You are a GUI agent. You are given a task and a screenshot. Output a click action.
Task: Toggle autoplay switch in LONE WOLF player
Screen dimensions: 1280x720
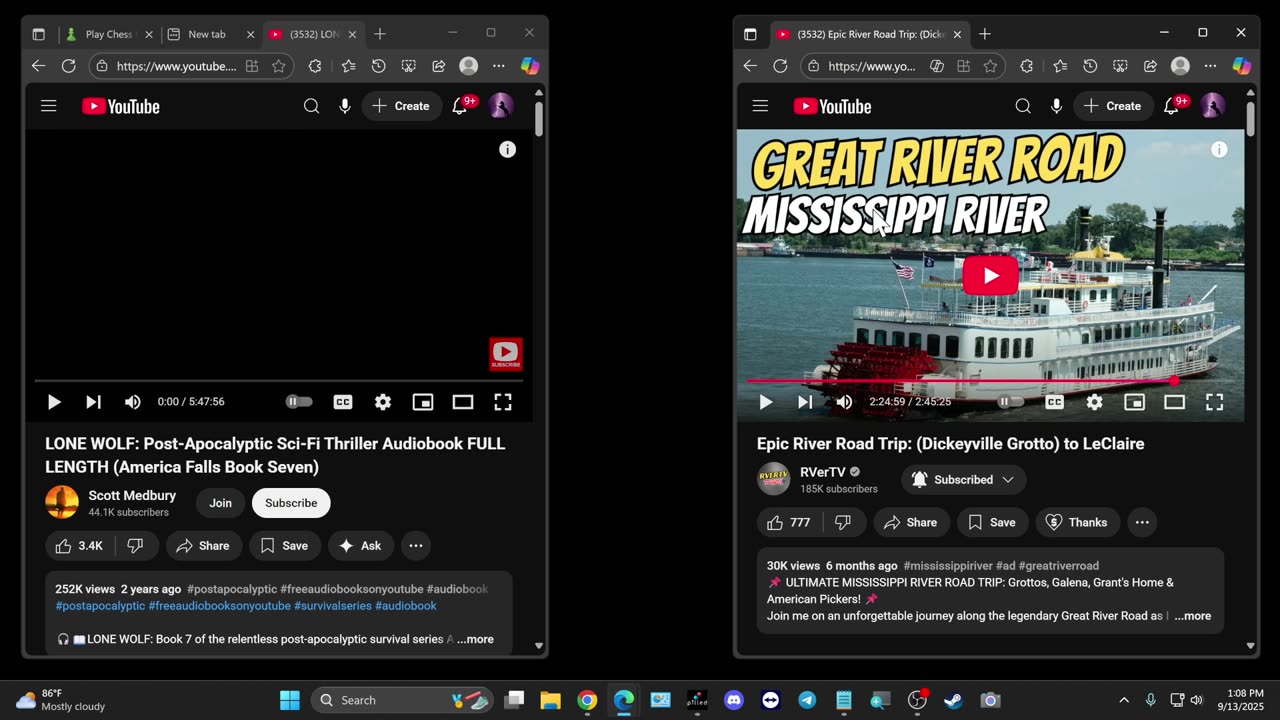tap(299, 402)
